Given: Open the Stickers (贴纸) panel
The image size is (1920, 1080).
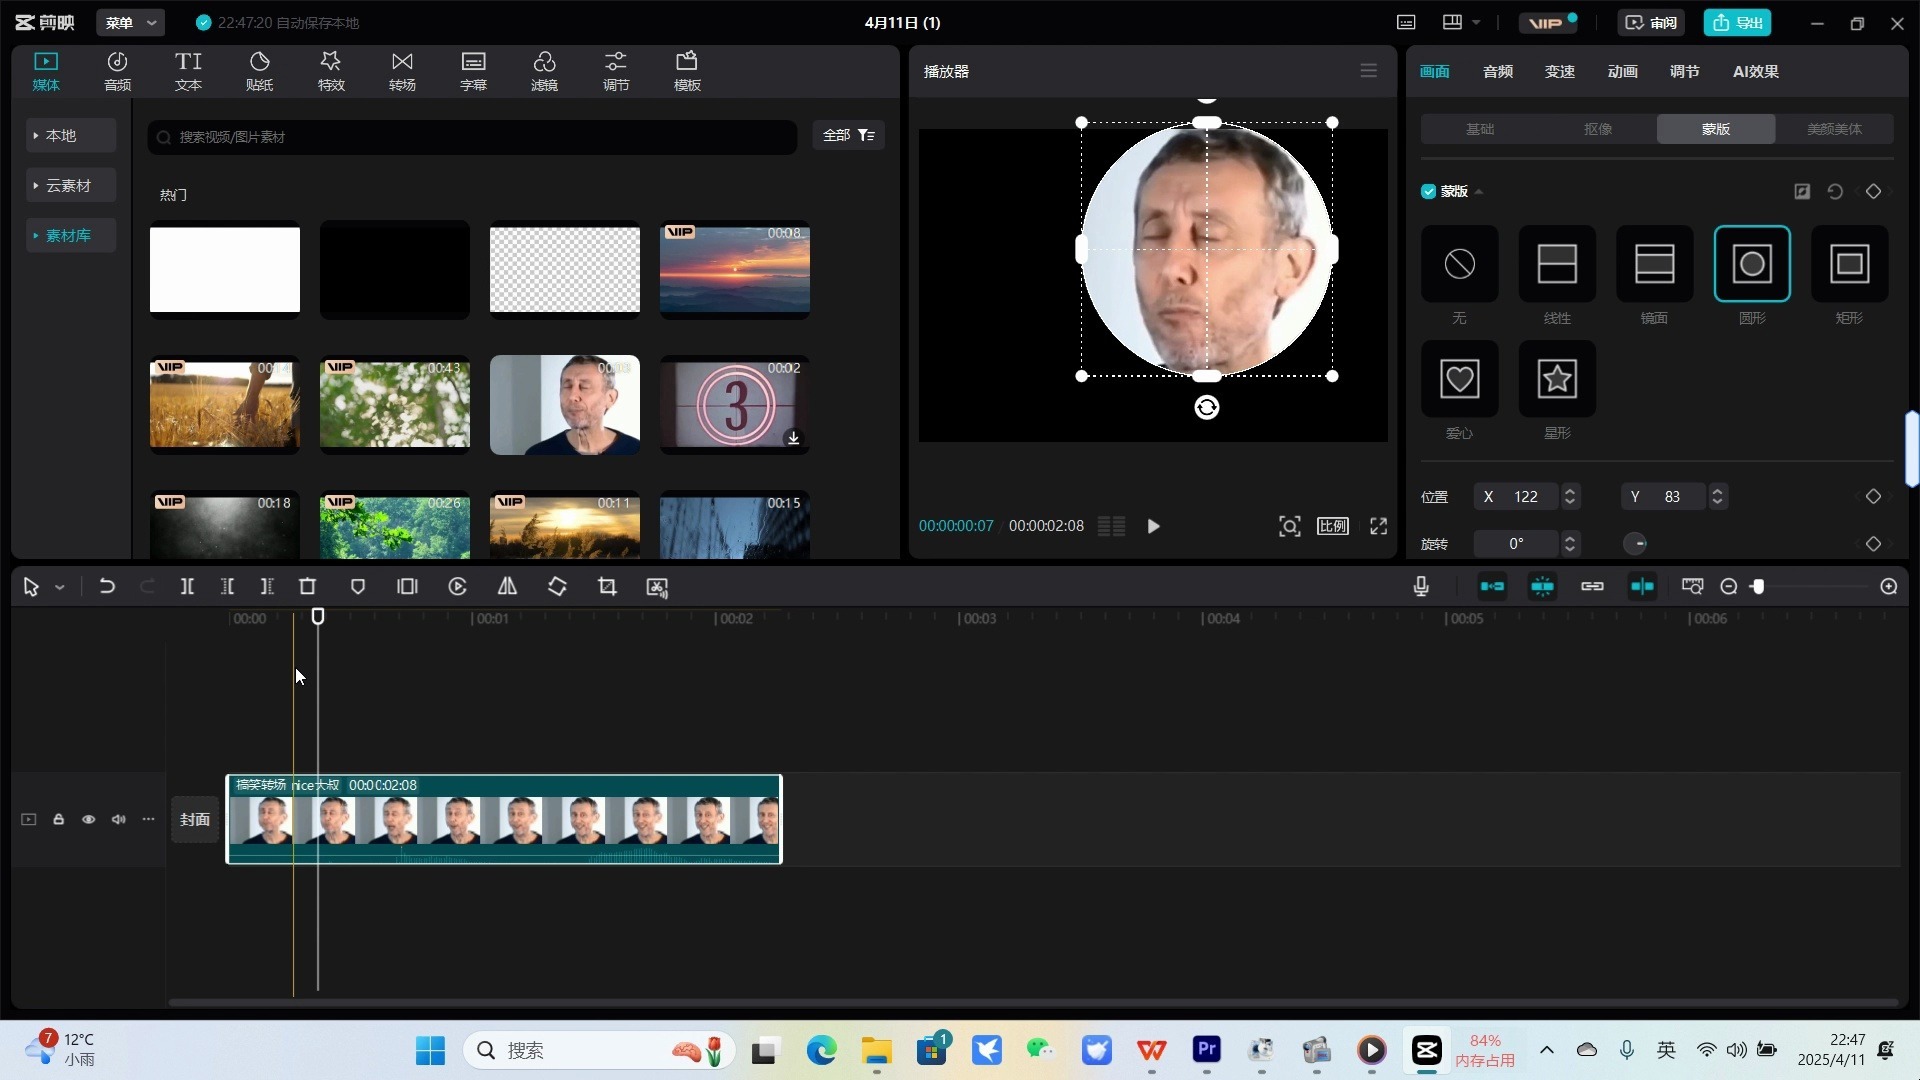Looking at the screenshot, I should (x=259, y=71).
